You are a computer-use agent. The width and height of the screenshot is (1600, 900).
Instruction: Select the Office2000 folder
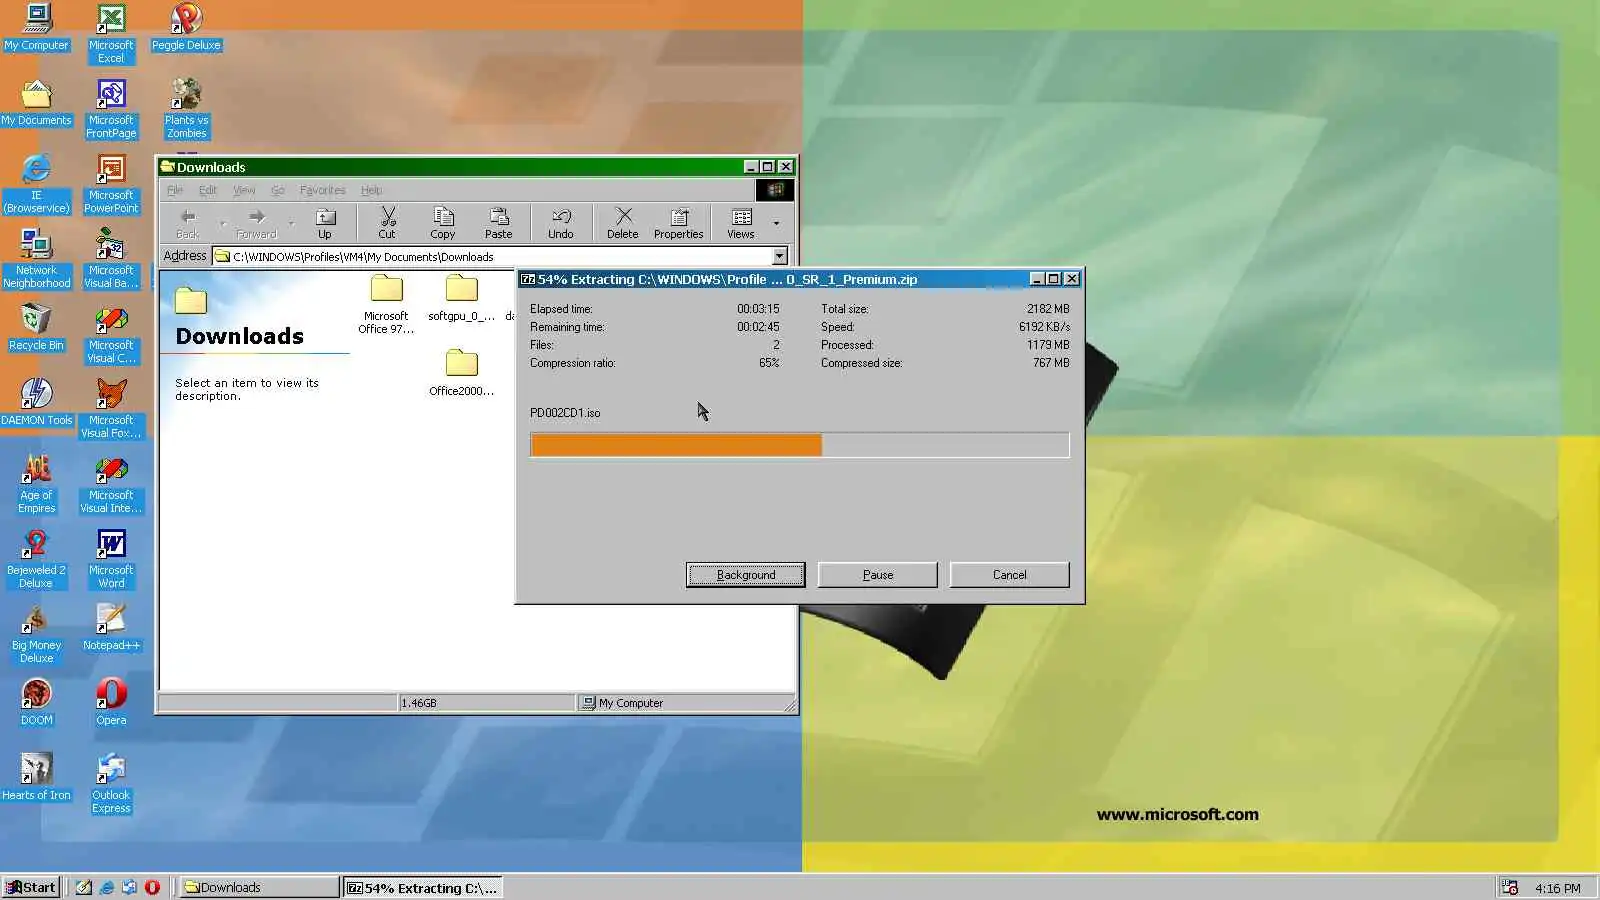pyautogui.click(x=461, y=373)
